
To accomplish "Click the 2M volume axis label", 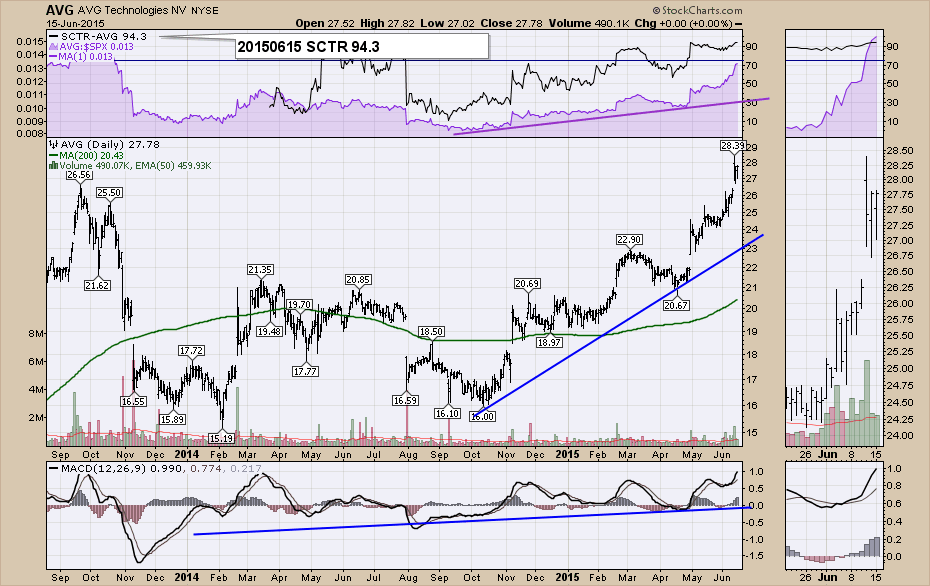I will point(36,418).
